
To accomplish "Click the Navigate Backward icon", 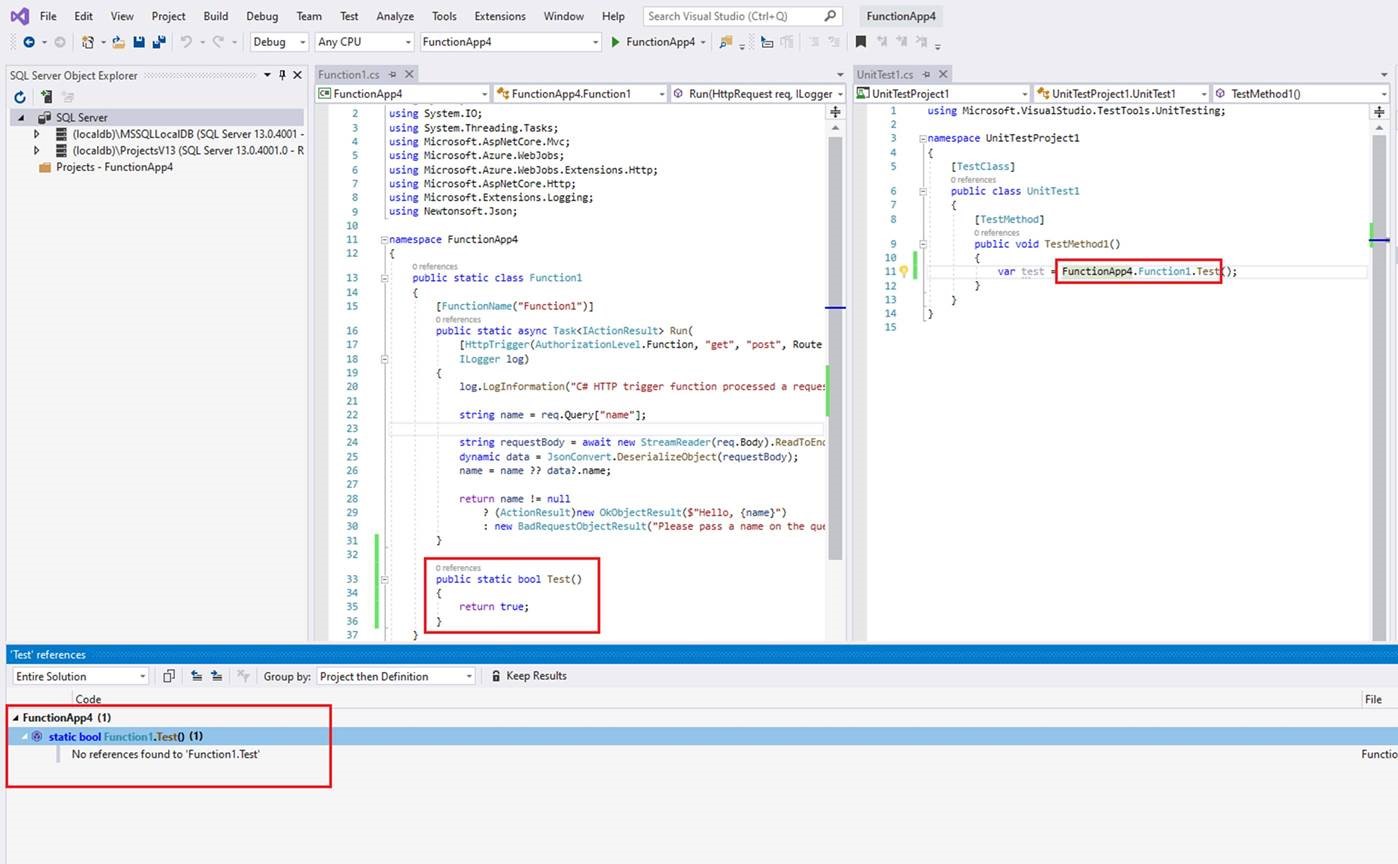I will point(30,41).
